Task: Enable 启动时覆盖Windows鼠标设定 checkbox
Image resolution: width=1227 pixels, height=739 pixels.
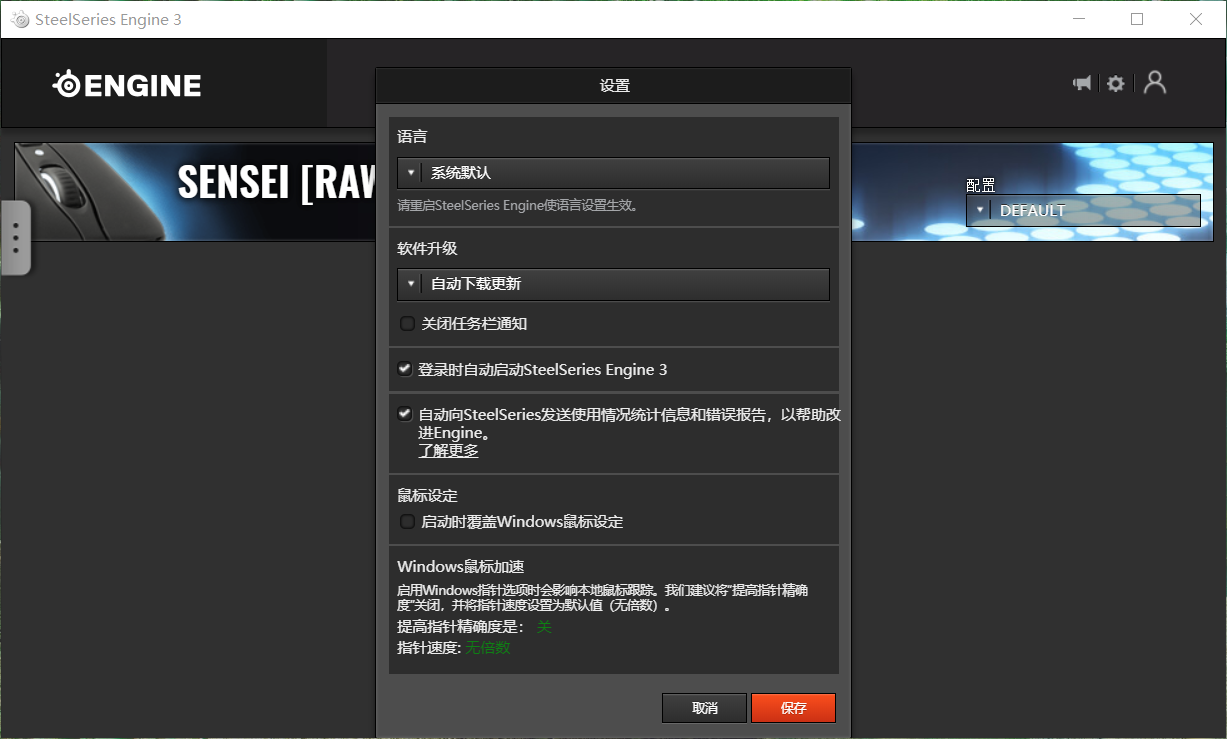Action: coord(407,521)
